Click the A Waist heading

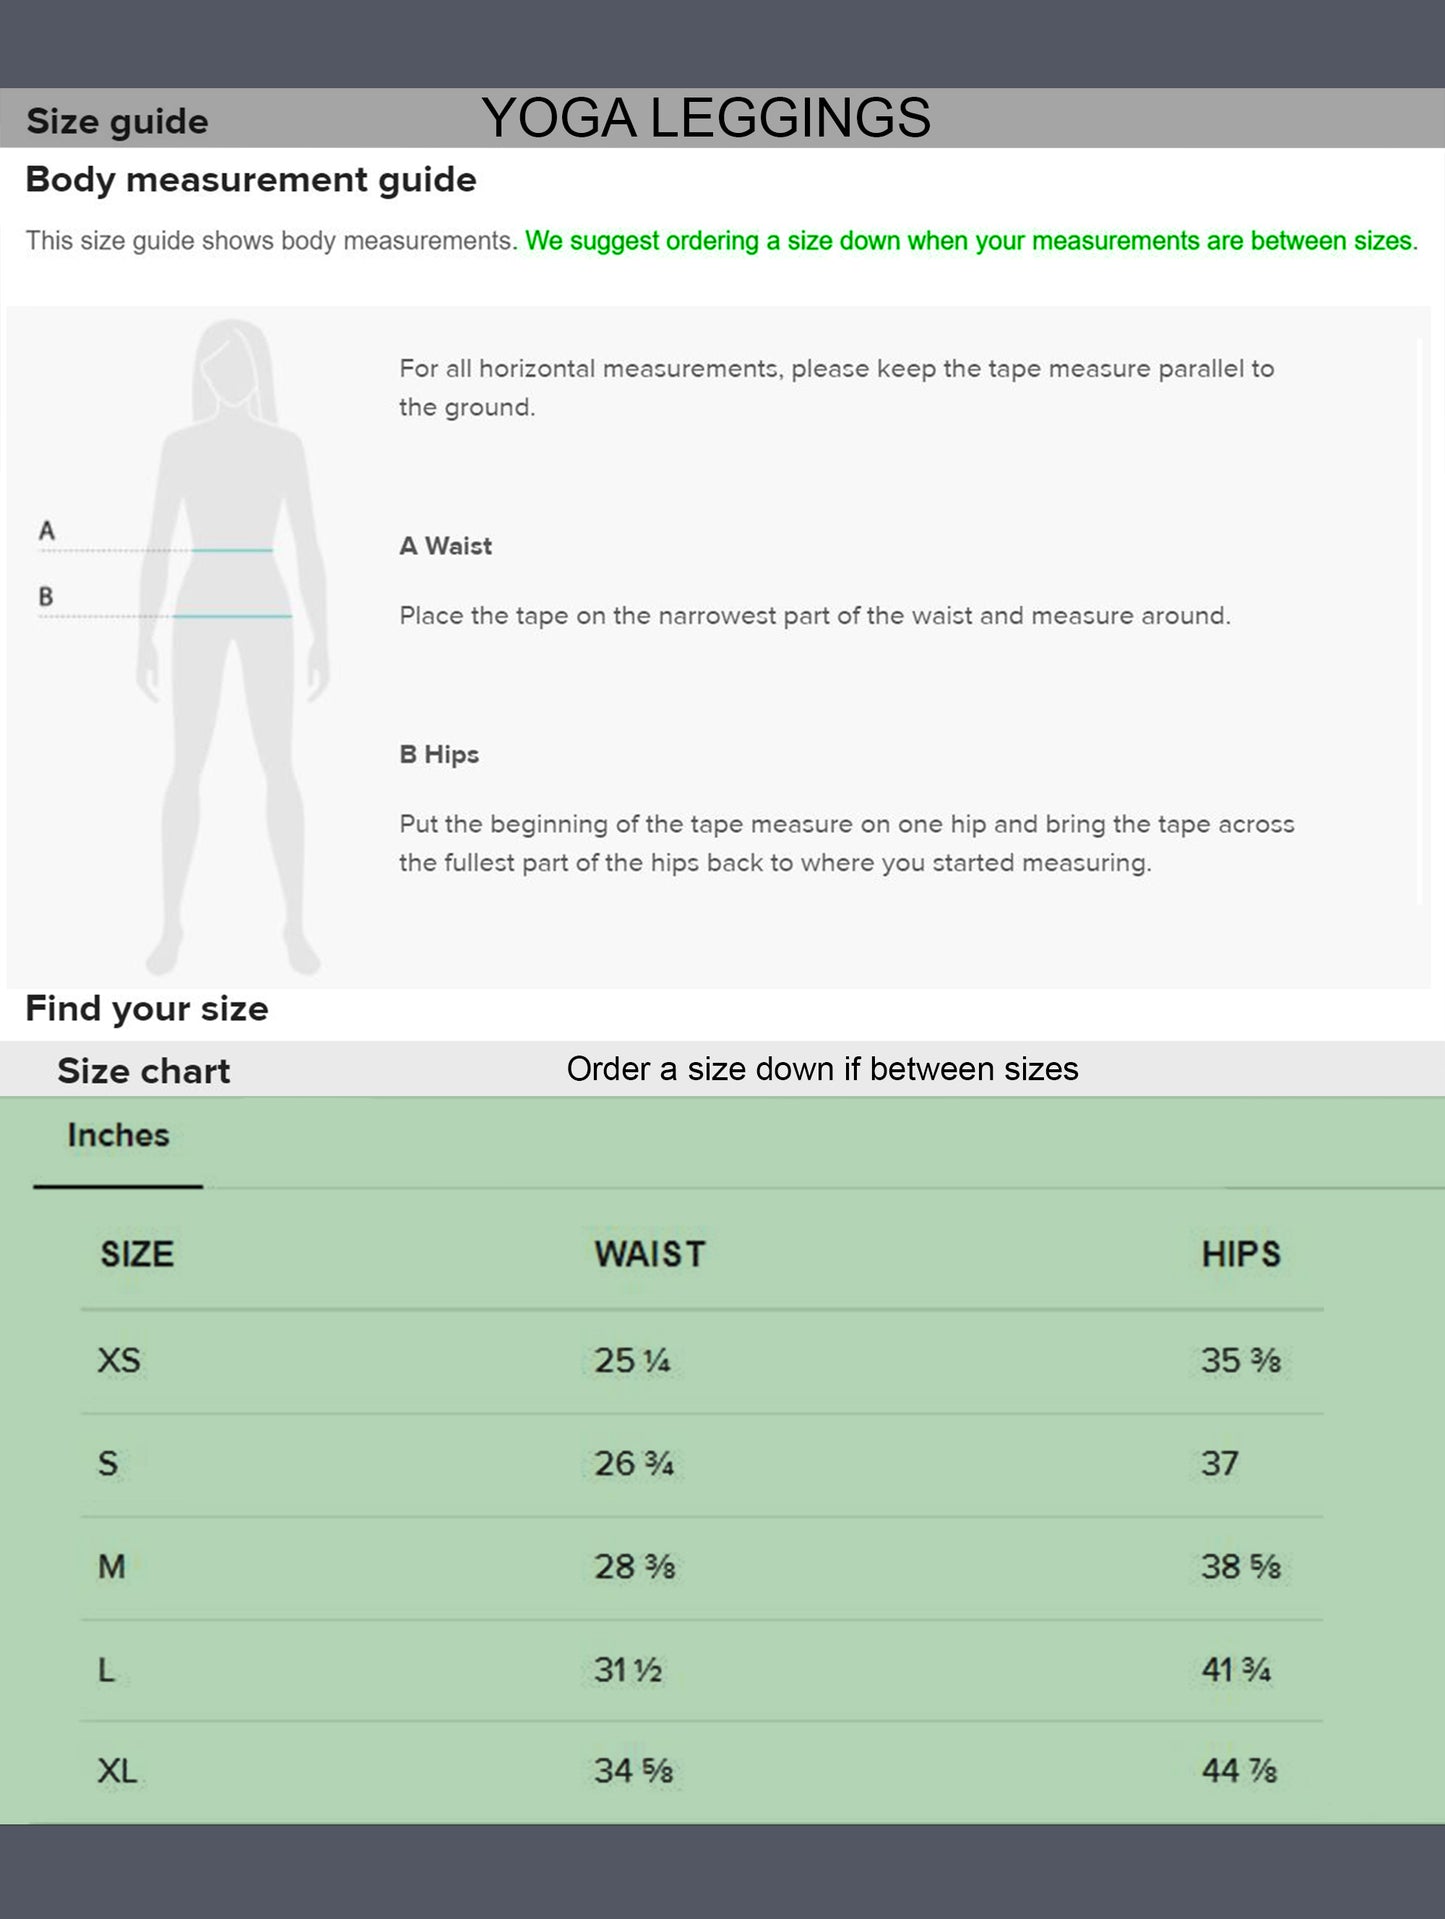coord(445,546)
